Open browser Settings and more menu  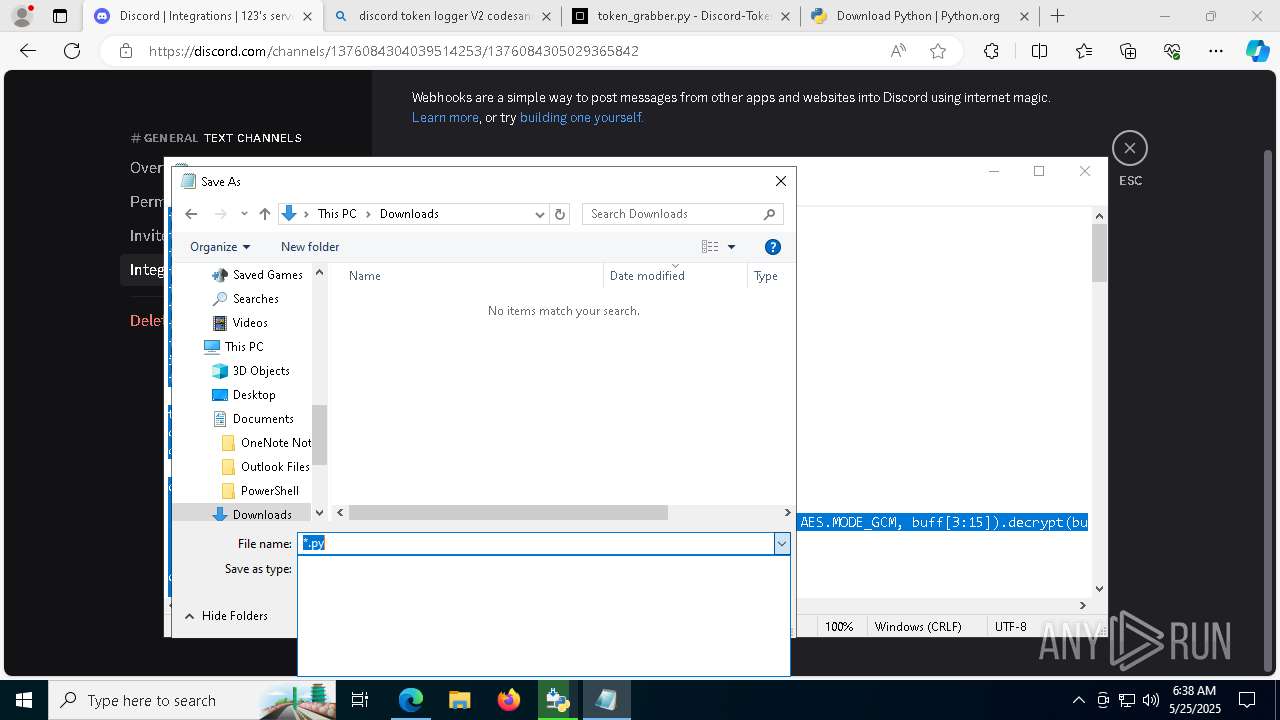click(1216, 51)
